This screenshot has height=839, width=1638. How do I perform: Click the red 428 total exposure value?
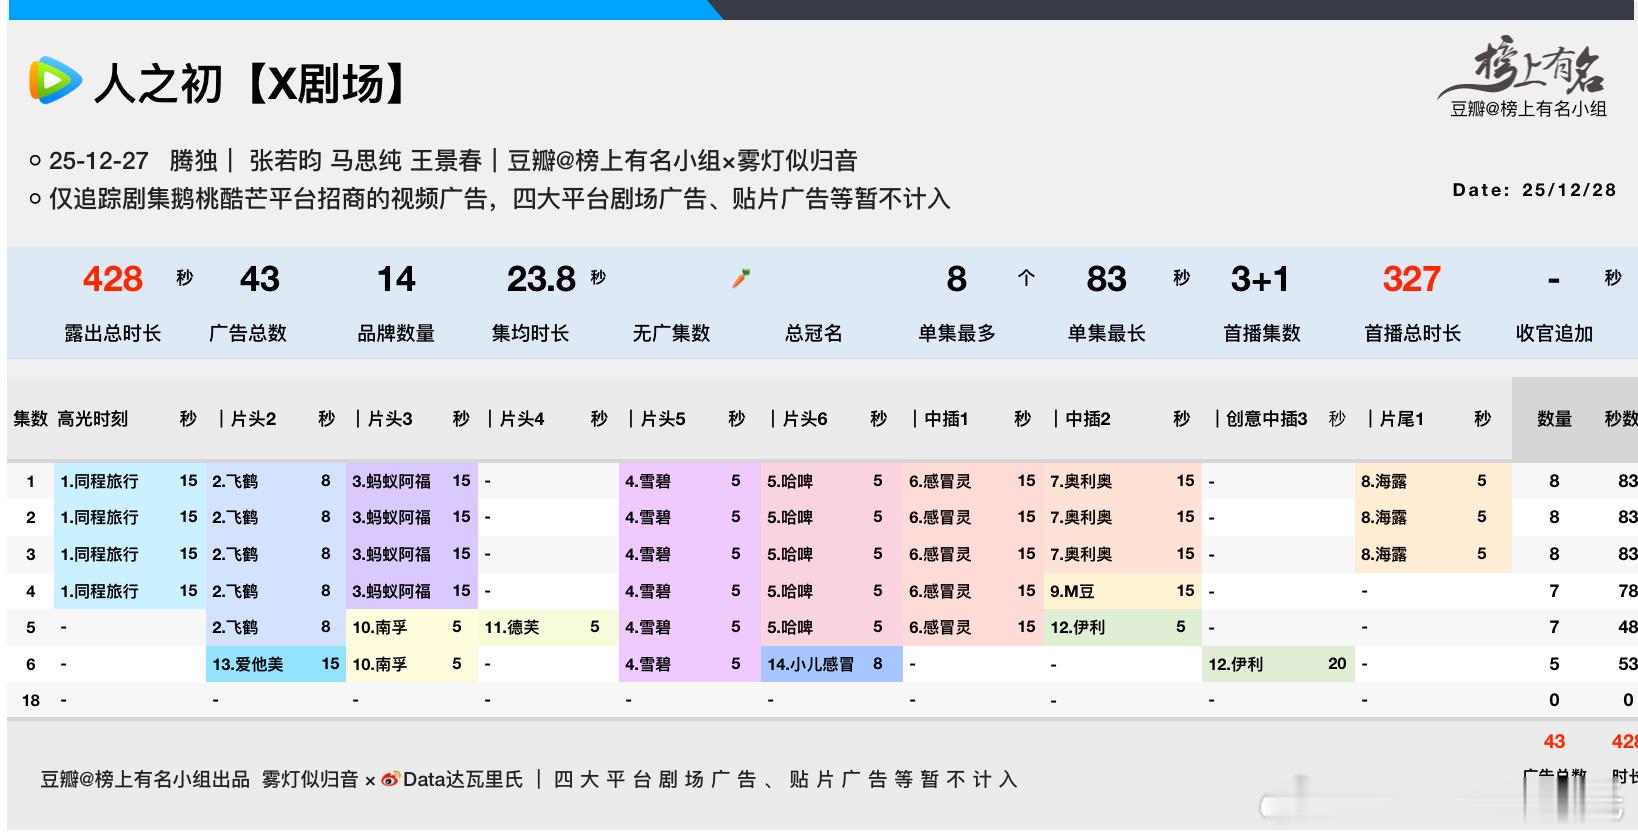point(113,279)
